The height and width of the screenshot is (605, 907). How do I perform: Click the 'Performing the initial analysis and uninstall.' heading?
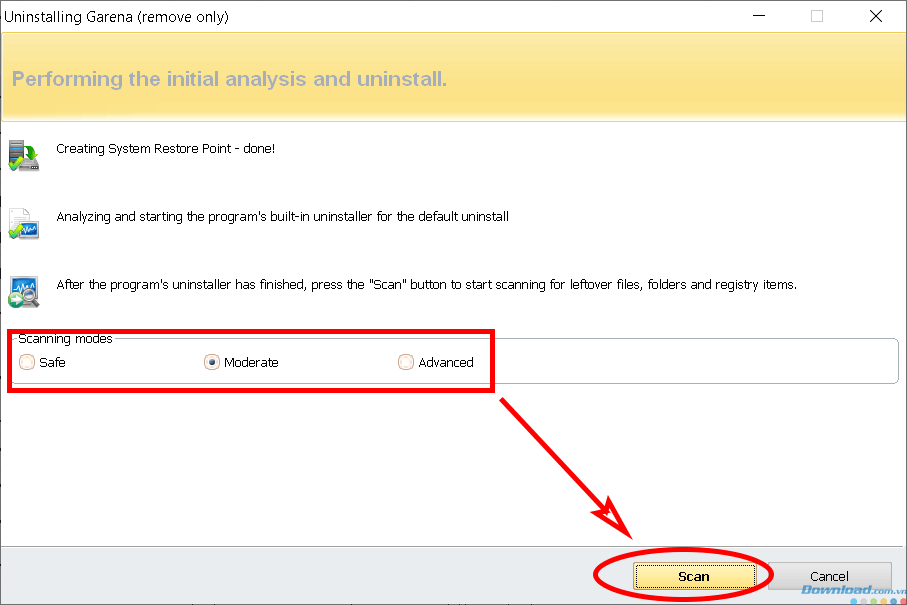229,79
